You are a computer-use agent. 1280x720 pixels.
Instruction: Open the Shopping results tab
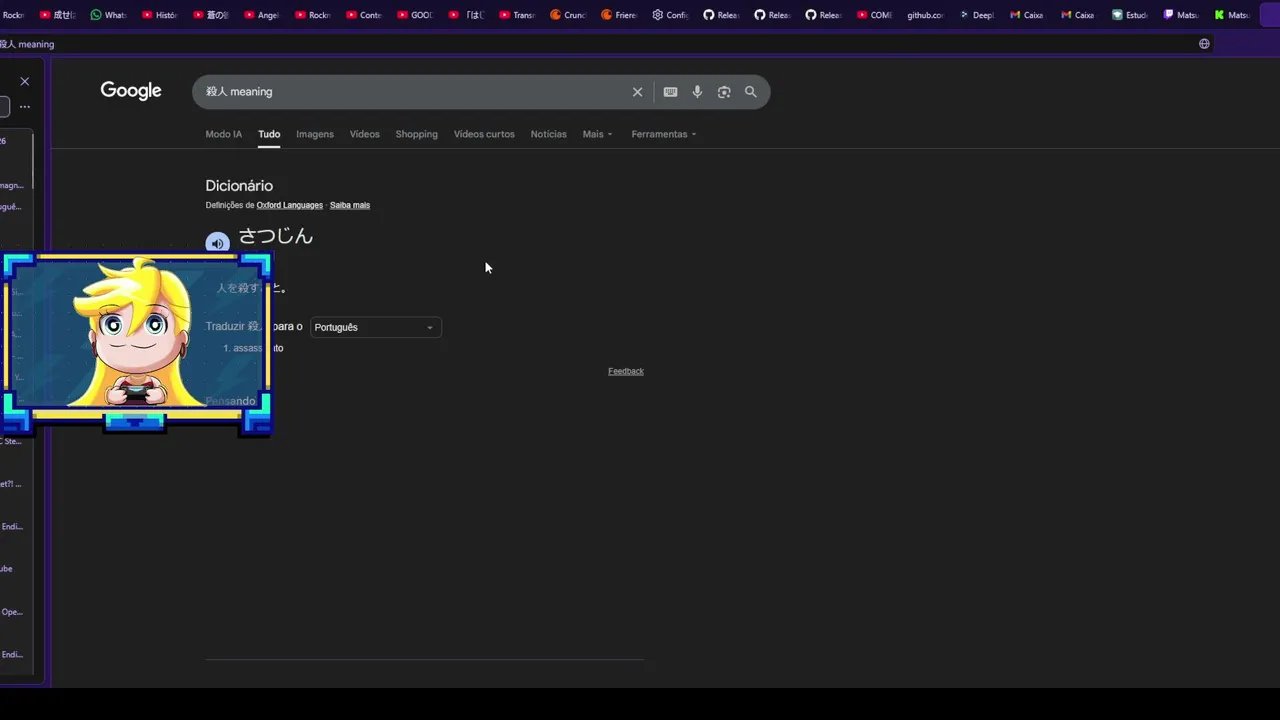click(416, 134)
